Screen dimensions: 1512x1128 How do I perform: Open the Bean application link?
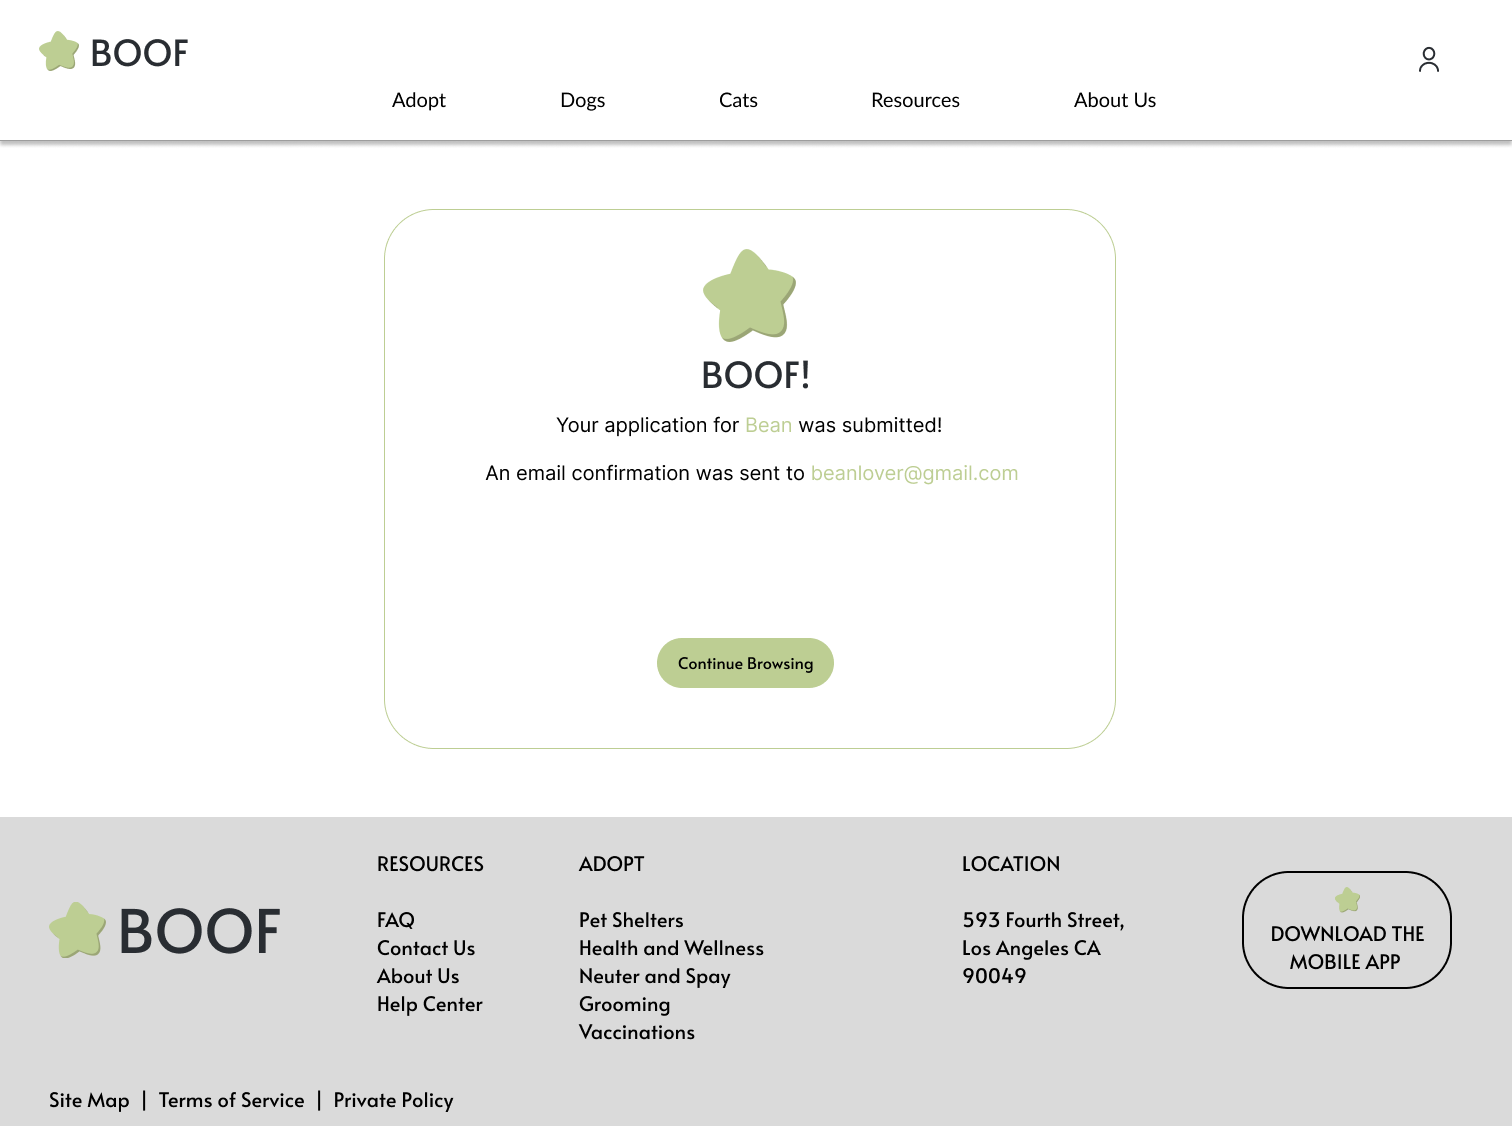tap(768, 425)
